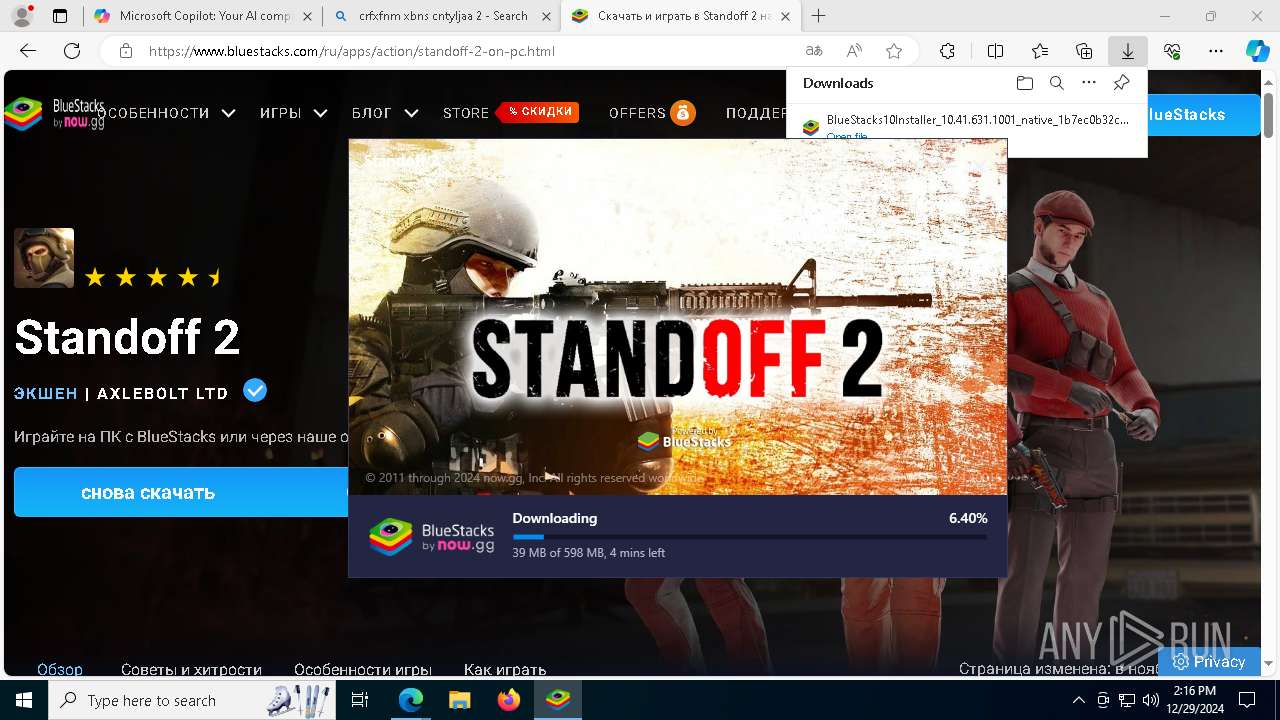
Task: Open the Как играть tab
Action: (x=505, y=669)
